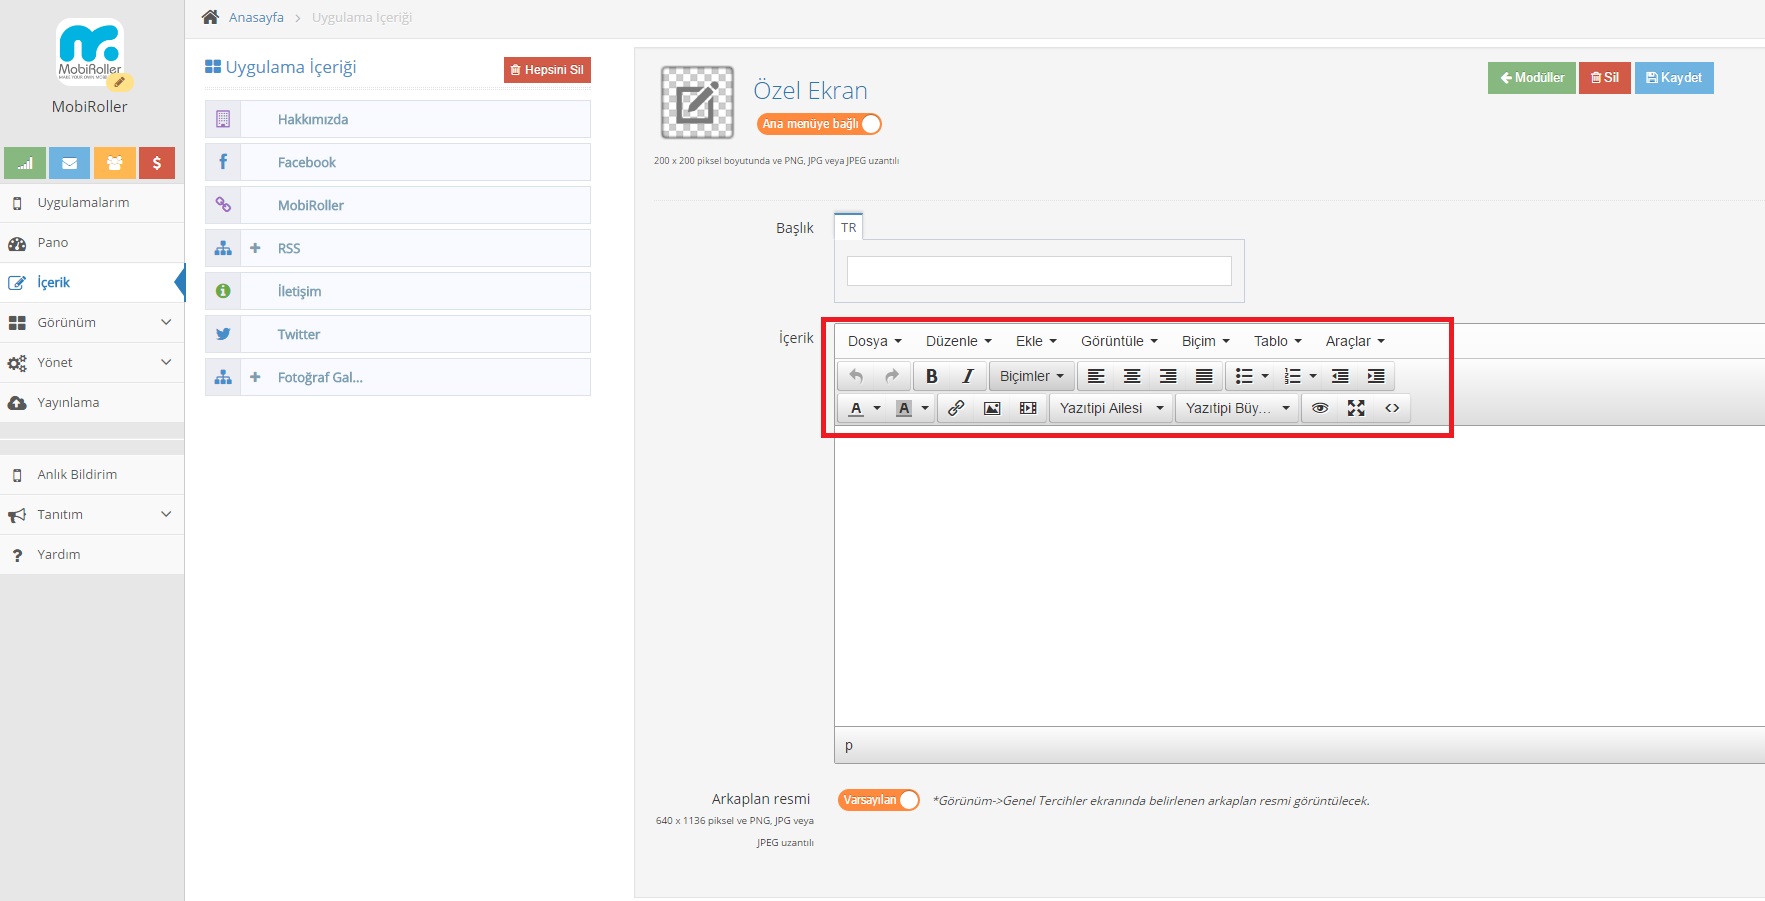Image resolution: width=1765 pixels, height=901 pixels.
Task: Open the source code view icon
Action: tap(1392, 408)
